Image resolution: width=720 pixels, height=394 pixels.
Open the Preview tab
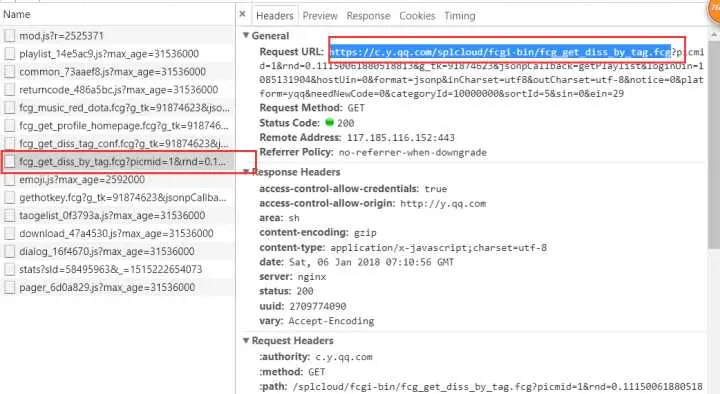(x=320, y=16)
